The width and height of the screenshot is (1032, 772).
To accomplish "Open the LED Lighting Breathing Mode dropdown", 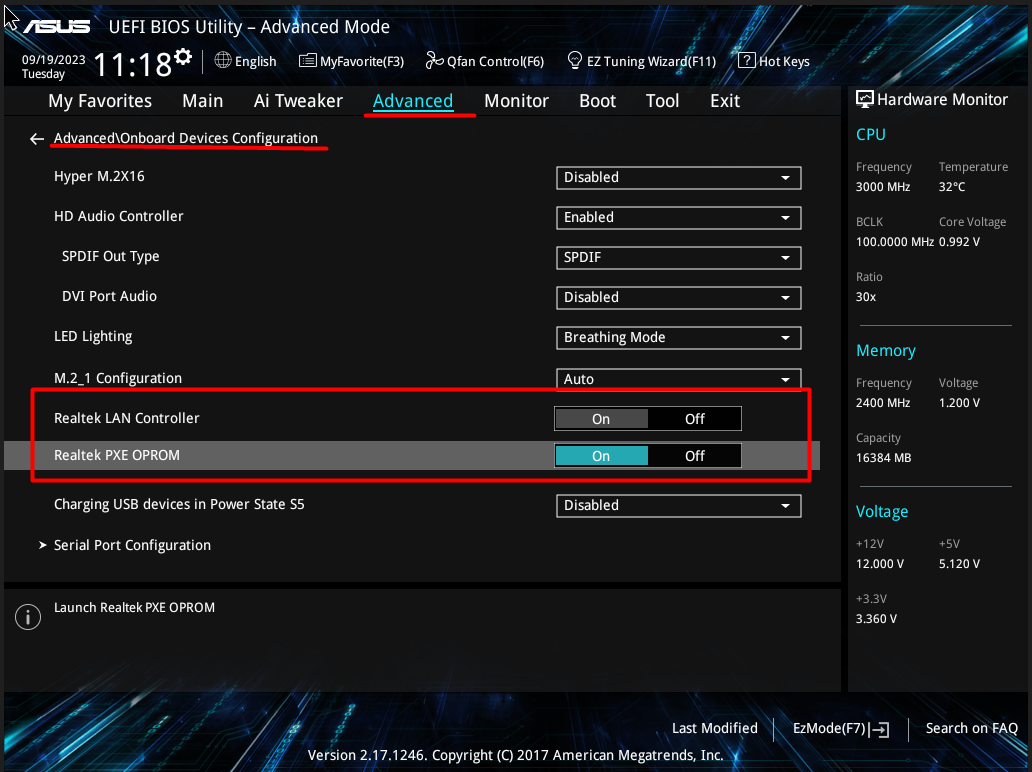I will pyautogui.click(x=678, y=338).
